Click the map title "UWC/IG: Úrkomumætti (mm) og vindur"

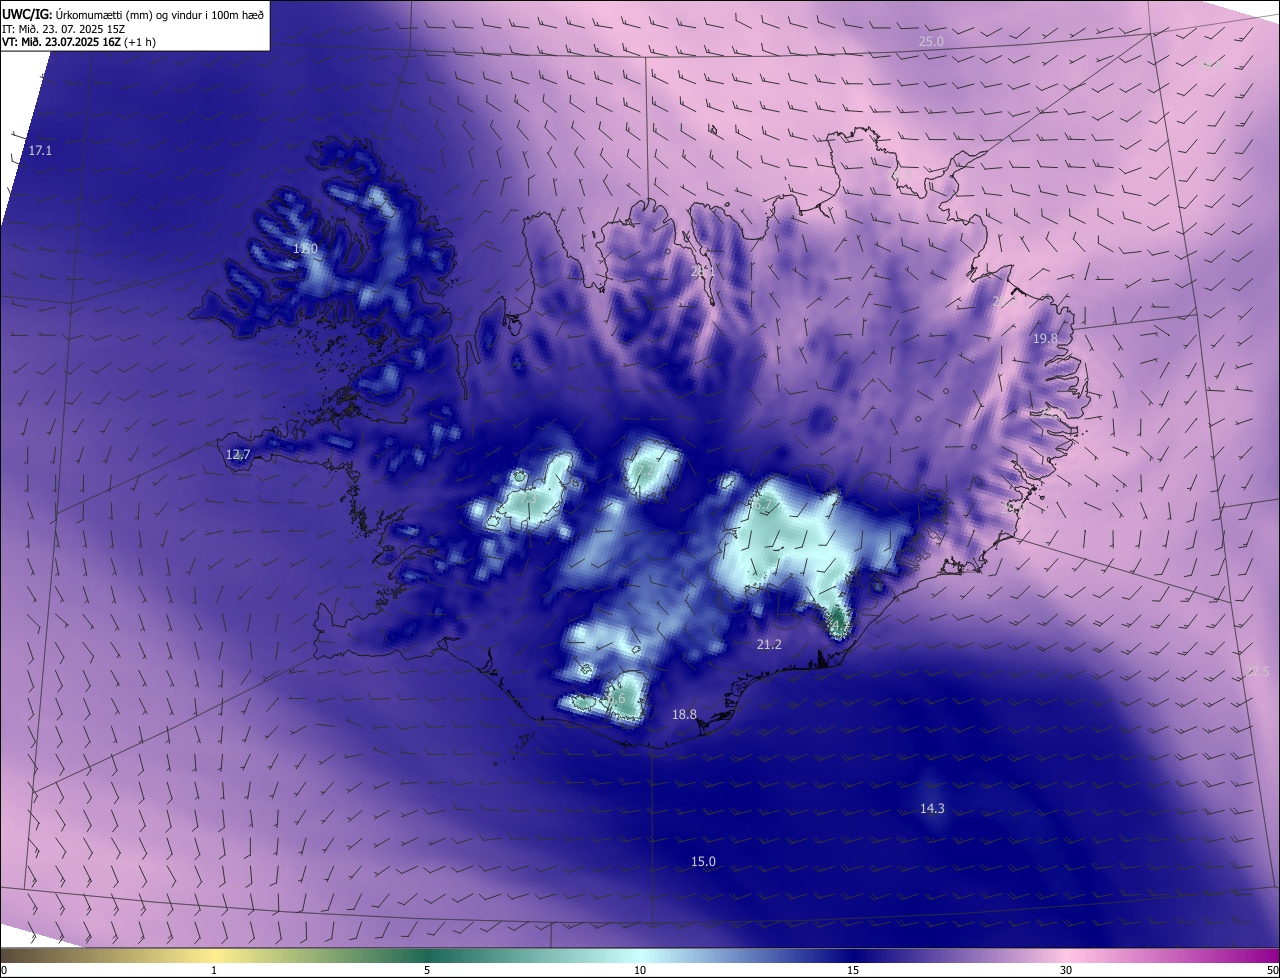[x=133, y=15]
